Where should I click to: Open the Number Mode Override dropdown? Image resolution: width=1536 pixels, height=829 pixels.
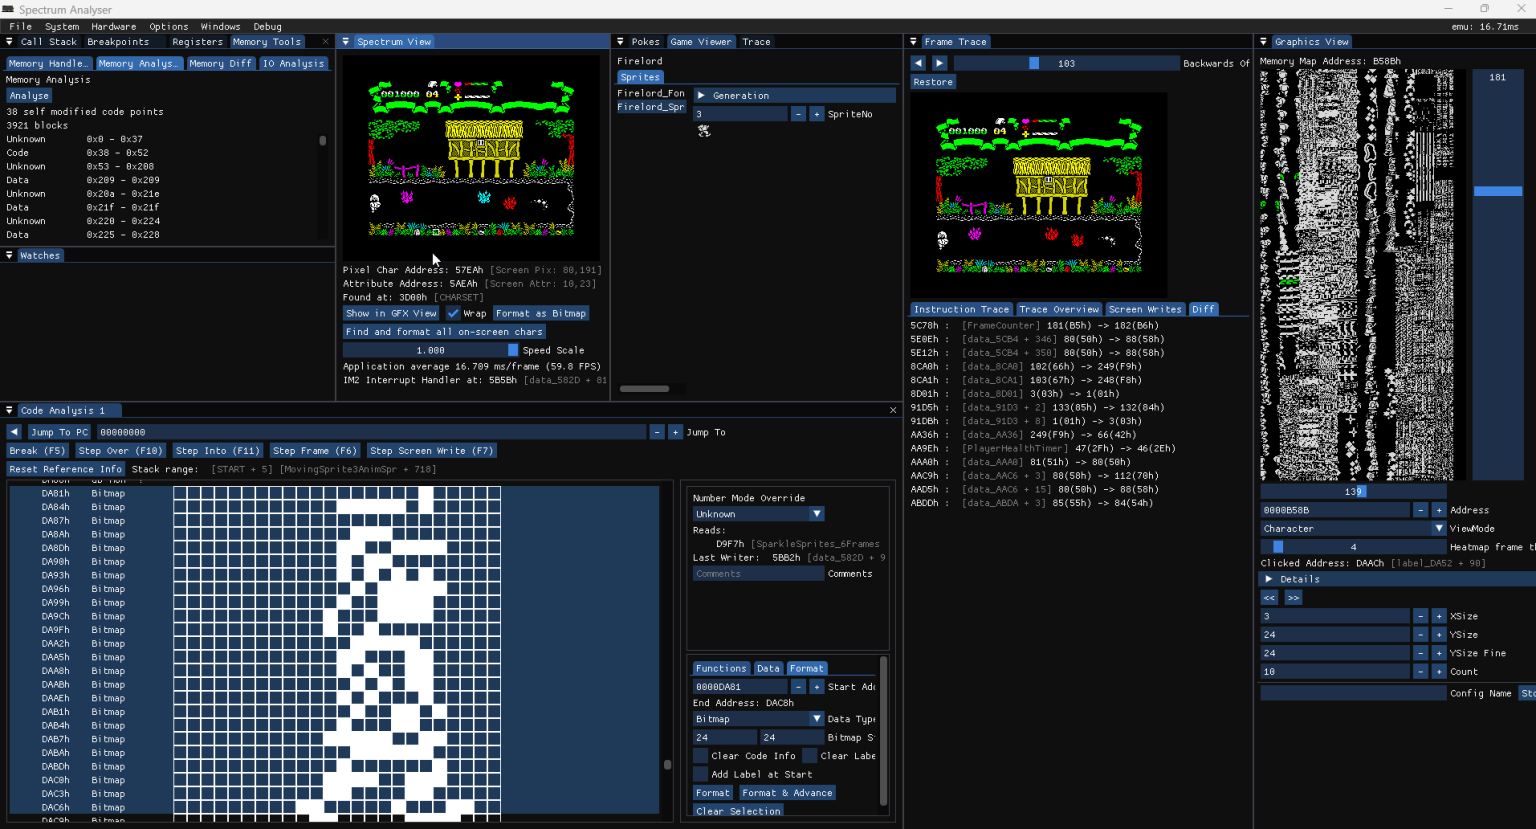[x=757, y=513]
